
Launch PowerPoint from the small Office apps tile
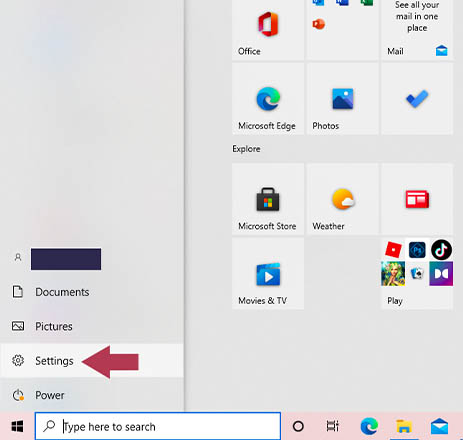[x=319, y=24]
